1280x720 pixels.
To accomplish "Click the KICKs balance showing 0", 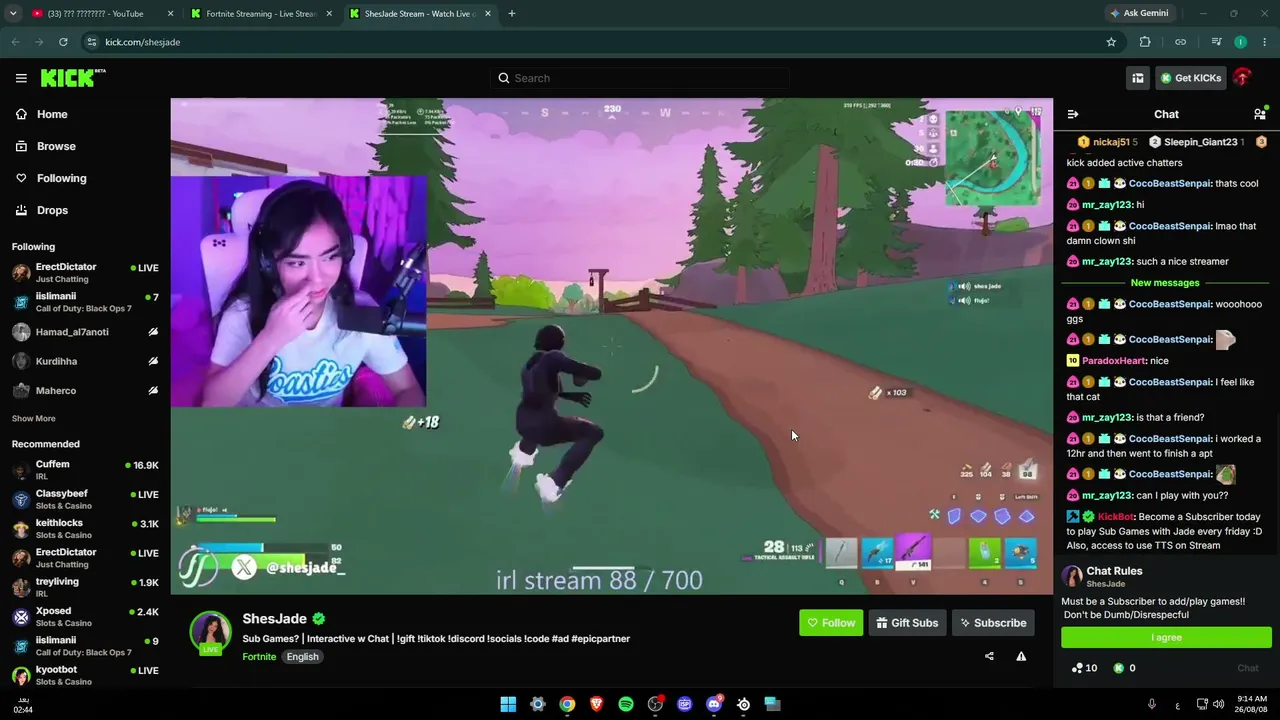I will point(1125,668).
